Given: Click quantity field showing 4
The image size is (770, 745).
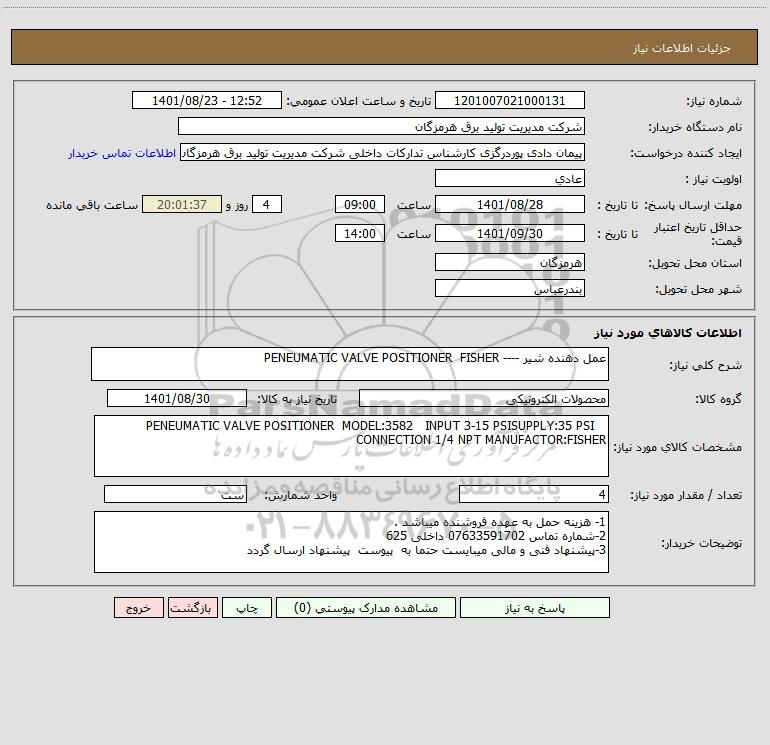Looking at the screenshot, I should tap(534, 495).
